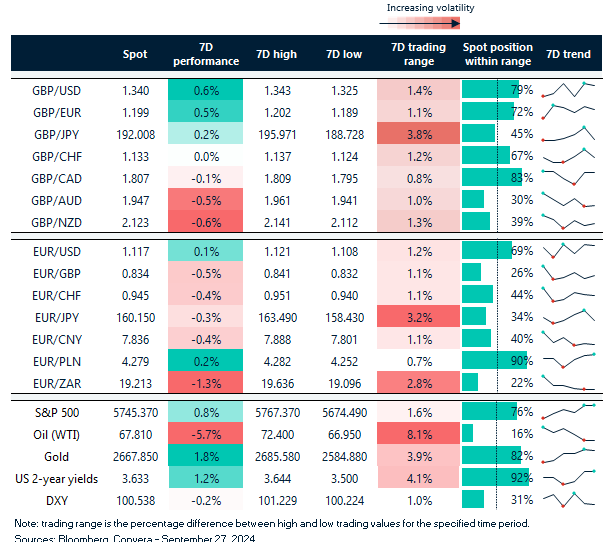Click S&P 500 spot value 5745.370
Viewport: 606px width, 542px height.
click(136, 413)
